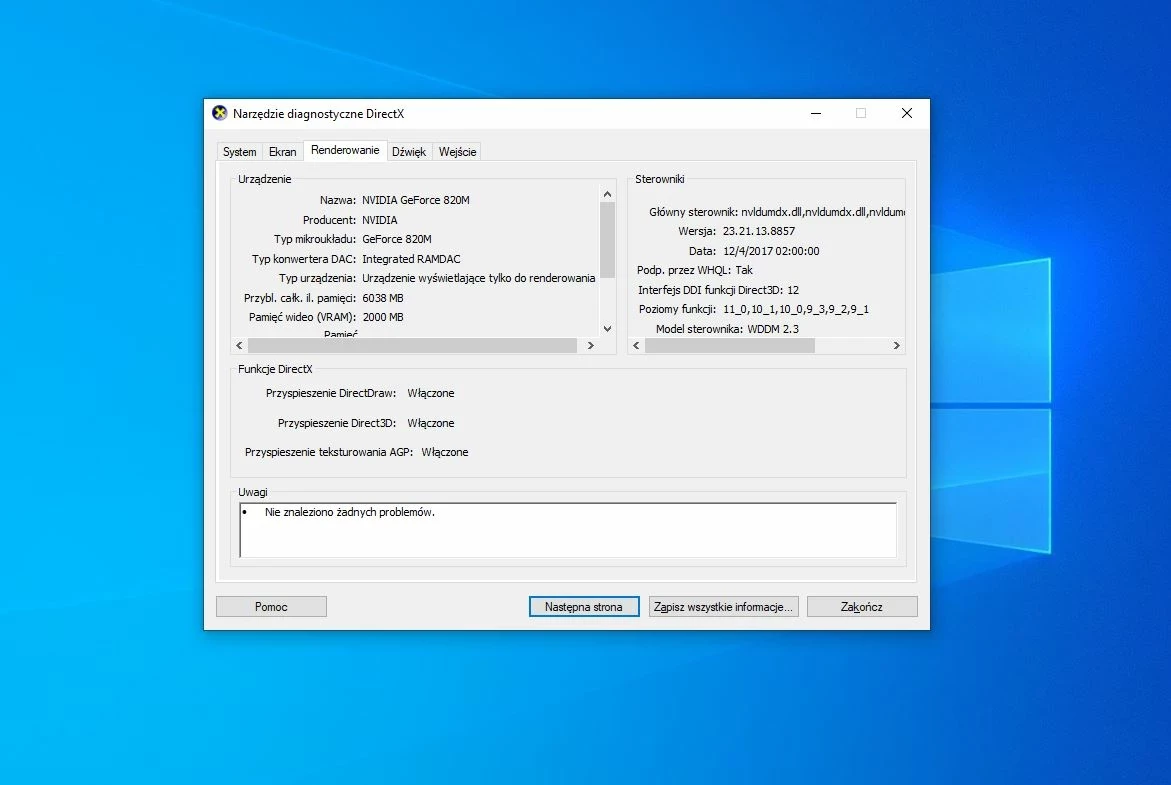
Task: Click the driver date '12/4/2017 02:00:00'
Action: [771, 251]
